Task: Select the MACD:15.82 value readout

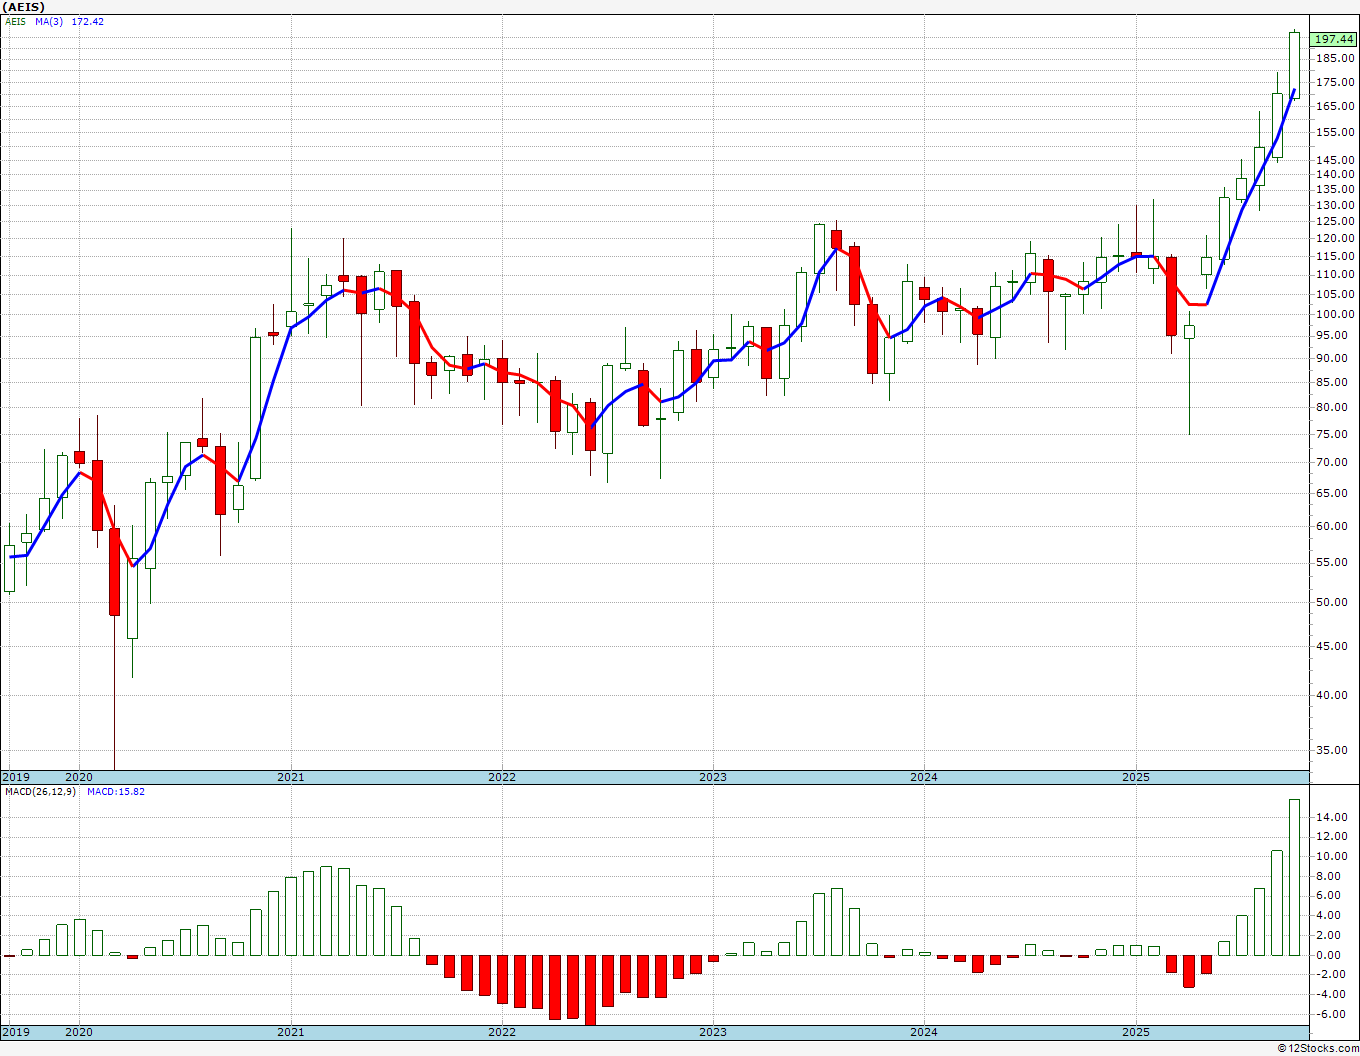Action: point(116,792)
